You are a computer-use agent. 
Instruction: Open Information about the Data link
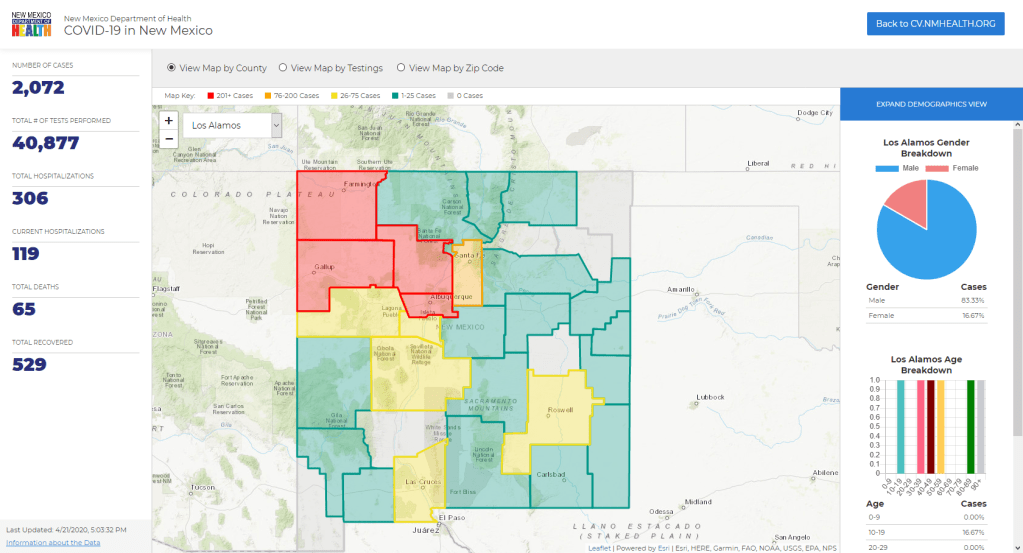coord(53,542)
